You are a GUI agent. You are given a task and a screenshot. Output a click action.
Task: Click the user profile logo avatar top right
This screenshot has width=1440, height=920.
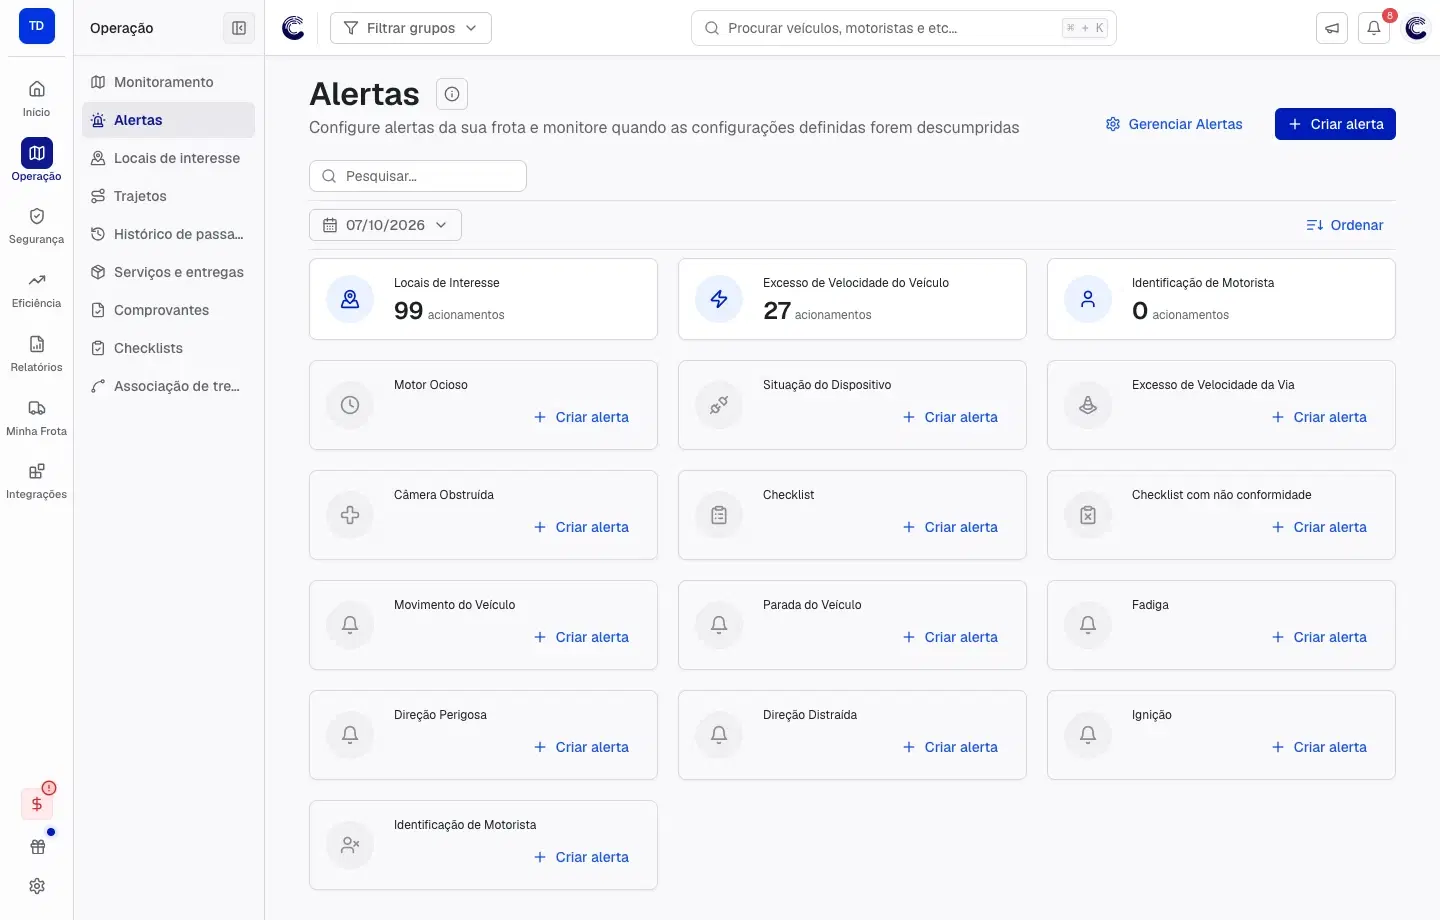tap(1416, 28)
